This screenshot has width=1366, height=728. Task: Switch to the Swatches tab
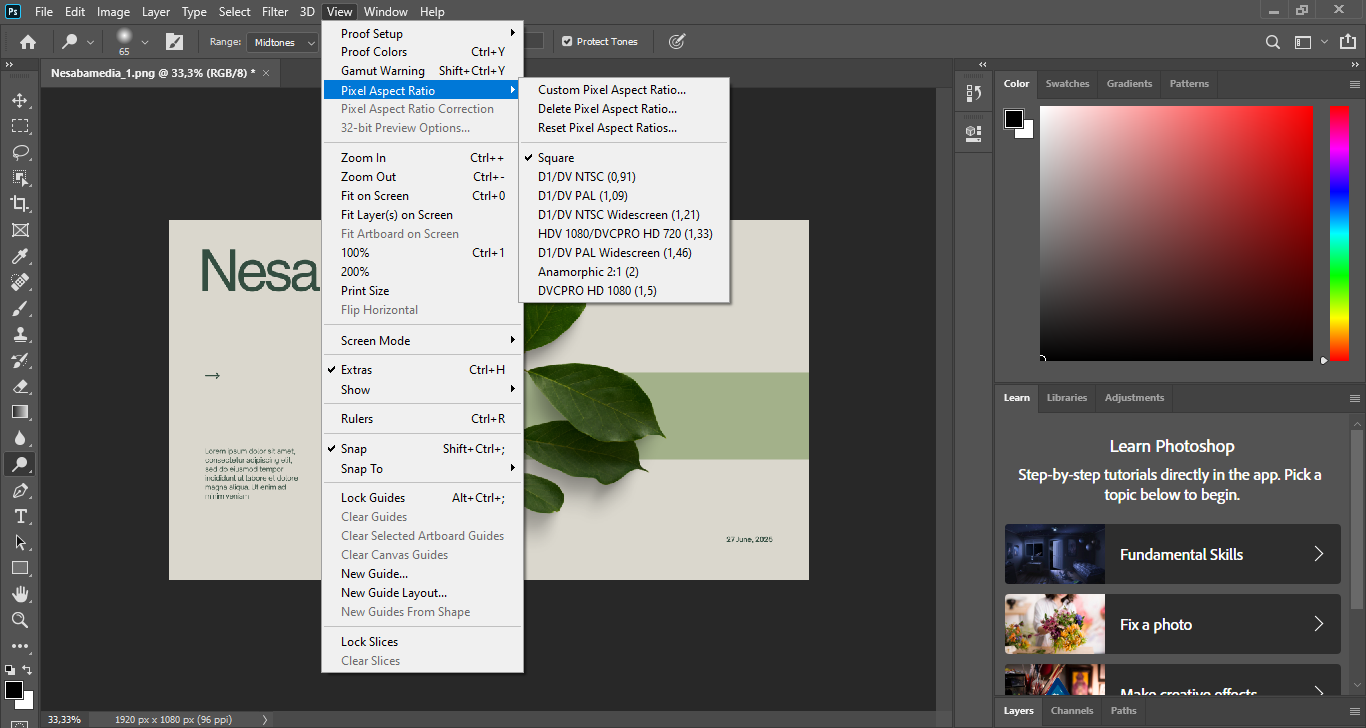coord(1067,84)
